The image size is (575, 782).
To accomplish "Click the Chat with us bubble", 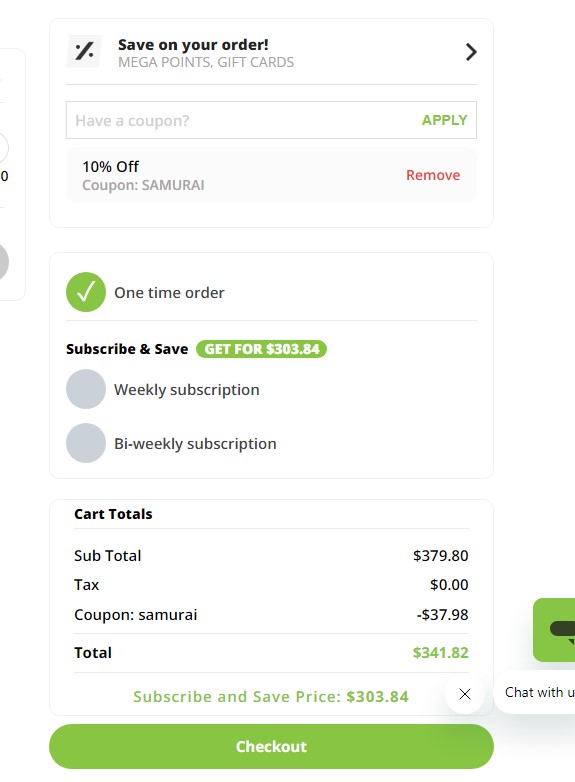I will point(536,692).
